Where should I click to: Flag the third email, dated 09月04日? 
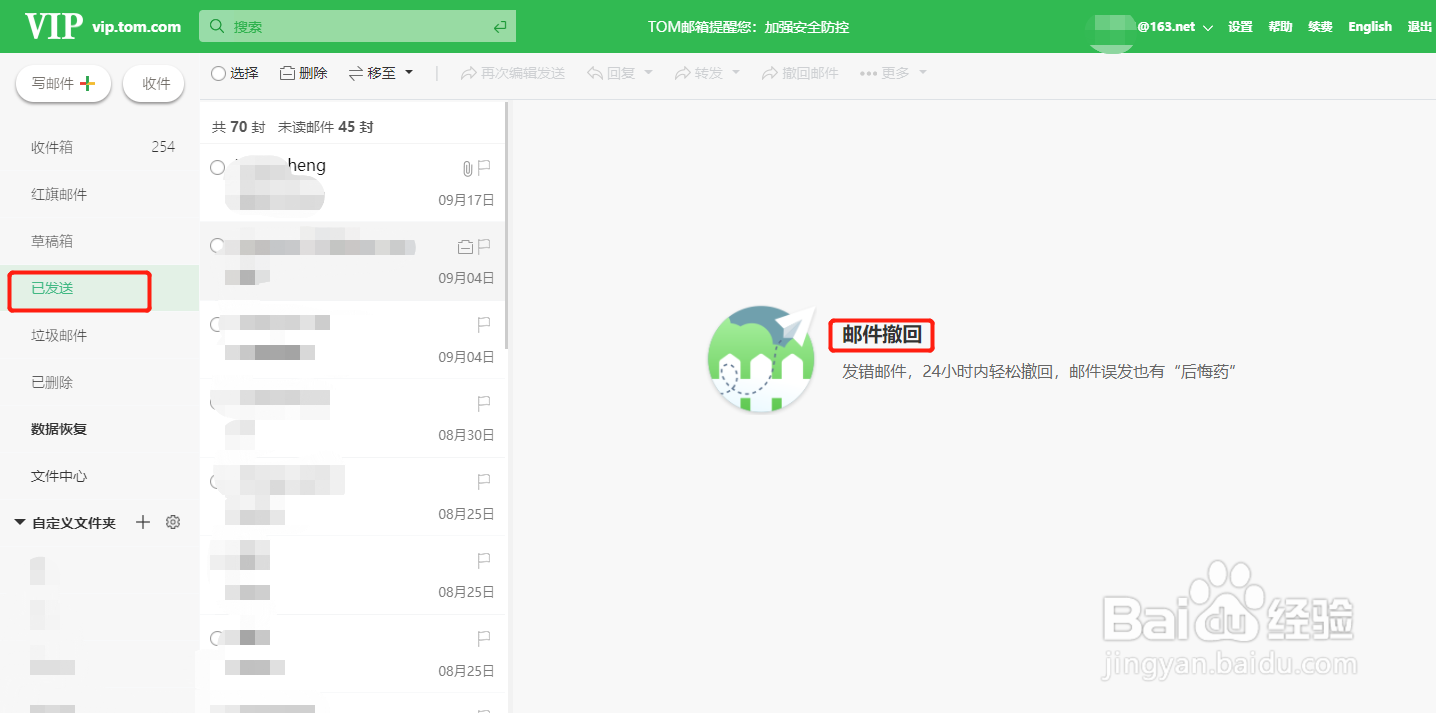coord(484,324)
